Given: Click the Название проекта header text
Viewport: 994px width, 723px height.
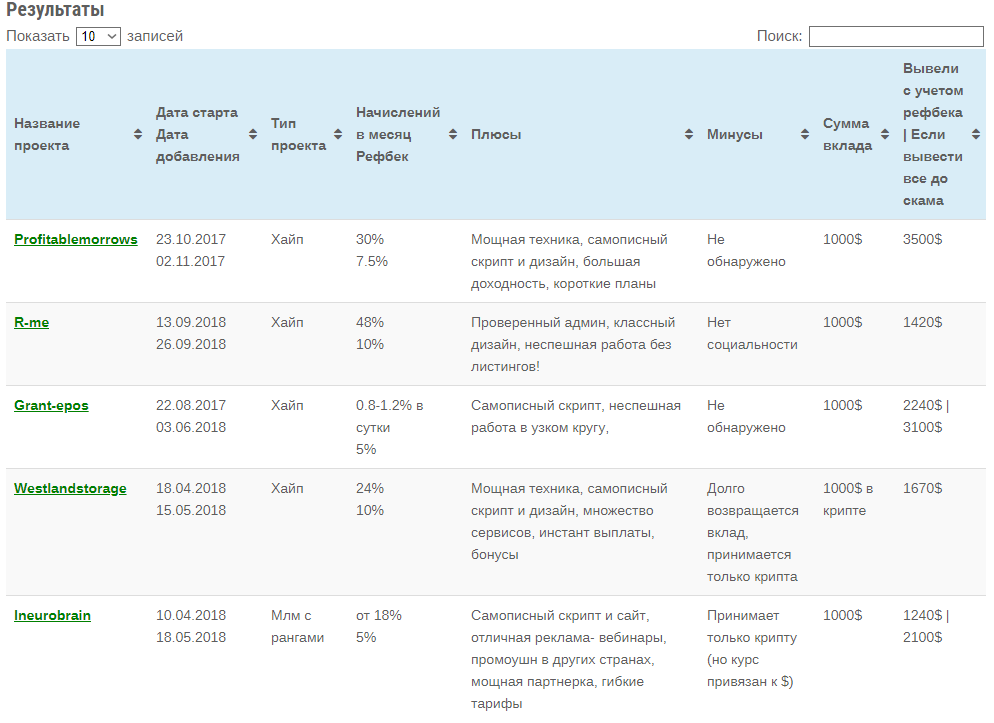Looking at the screenshot, I should point(47,134).
